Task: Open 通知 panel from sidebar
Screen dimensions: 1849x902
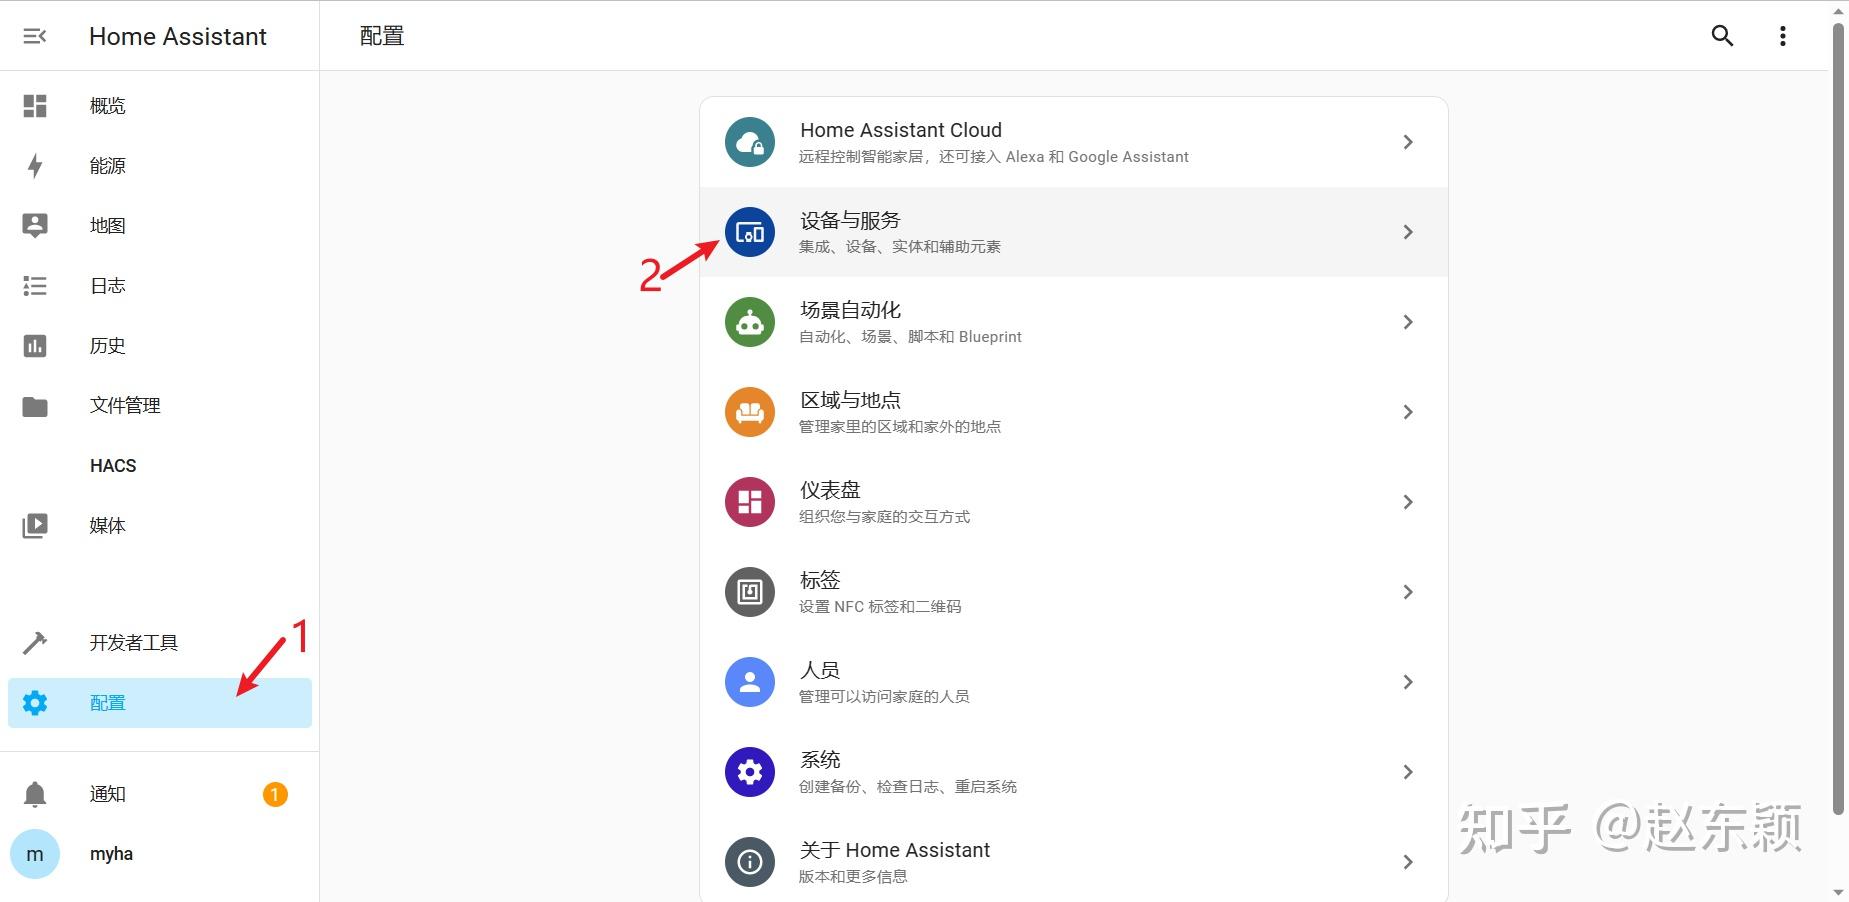Action: 160,794
